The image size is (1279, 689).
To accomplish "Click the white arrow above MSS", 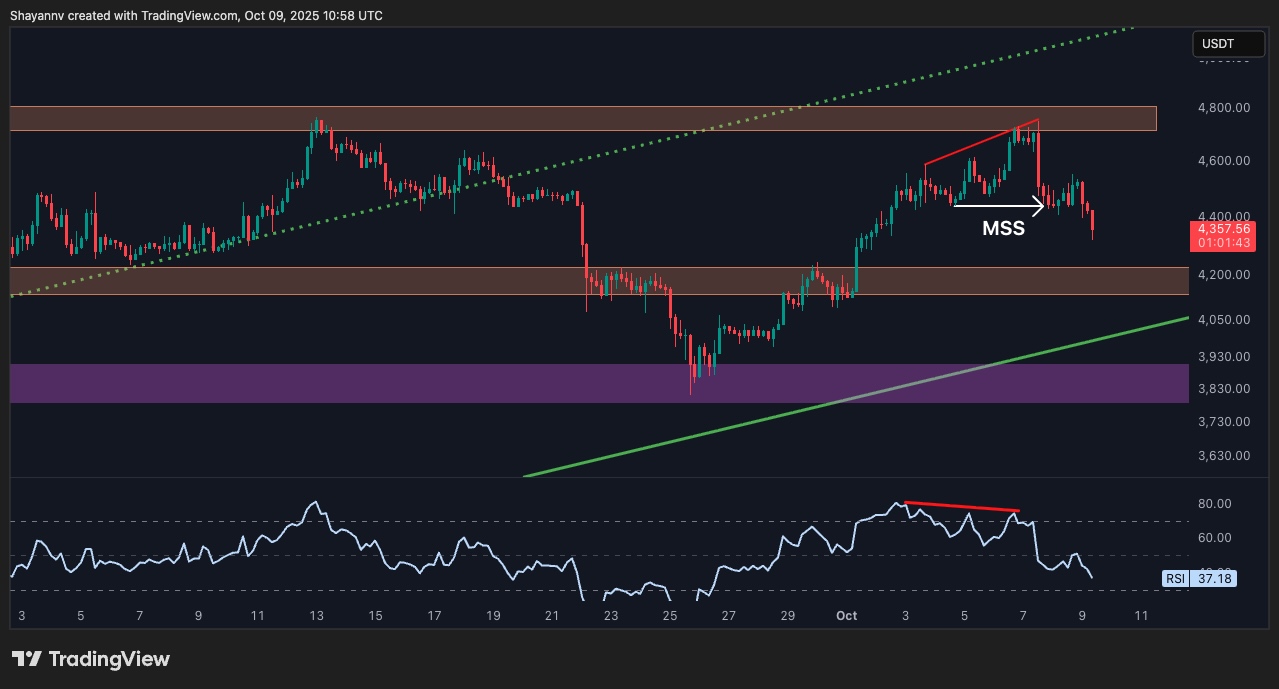I will (x=998, y=206).
